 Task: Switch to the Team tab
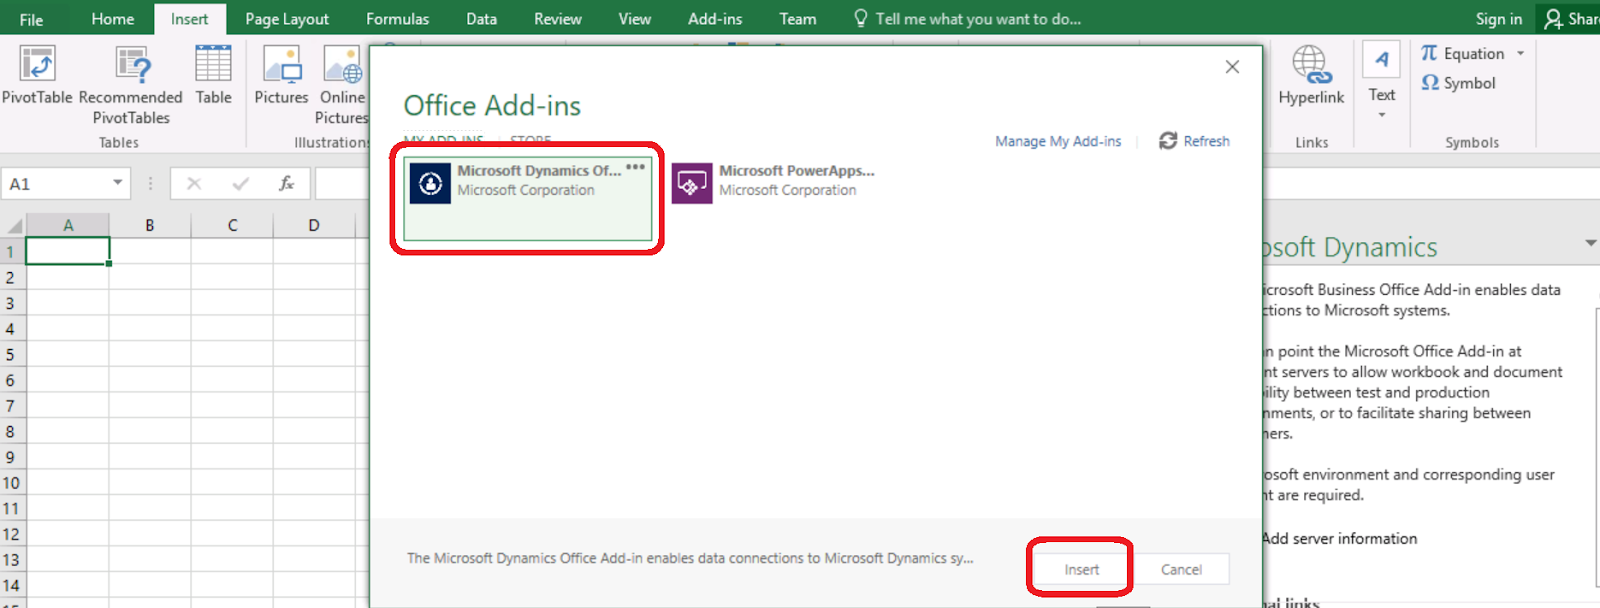(x=797, y=19)
